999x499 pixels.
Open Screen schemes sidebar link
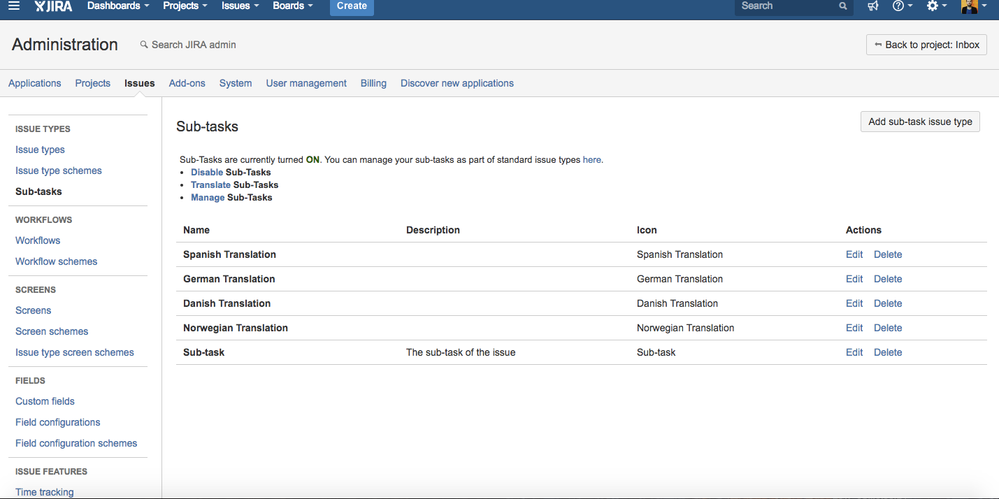pos(52,332)
